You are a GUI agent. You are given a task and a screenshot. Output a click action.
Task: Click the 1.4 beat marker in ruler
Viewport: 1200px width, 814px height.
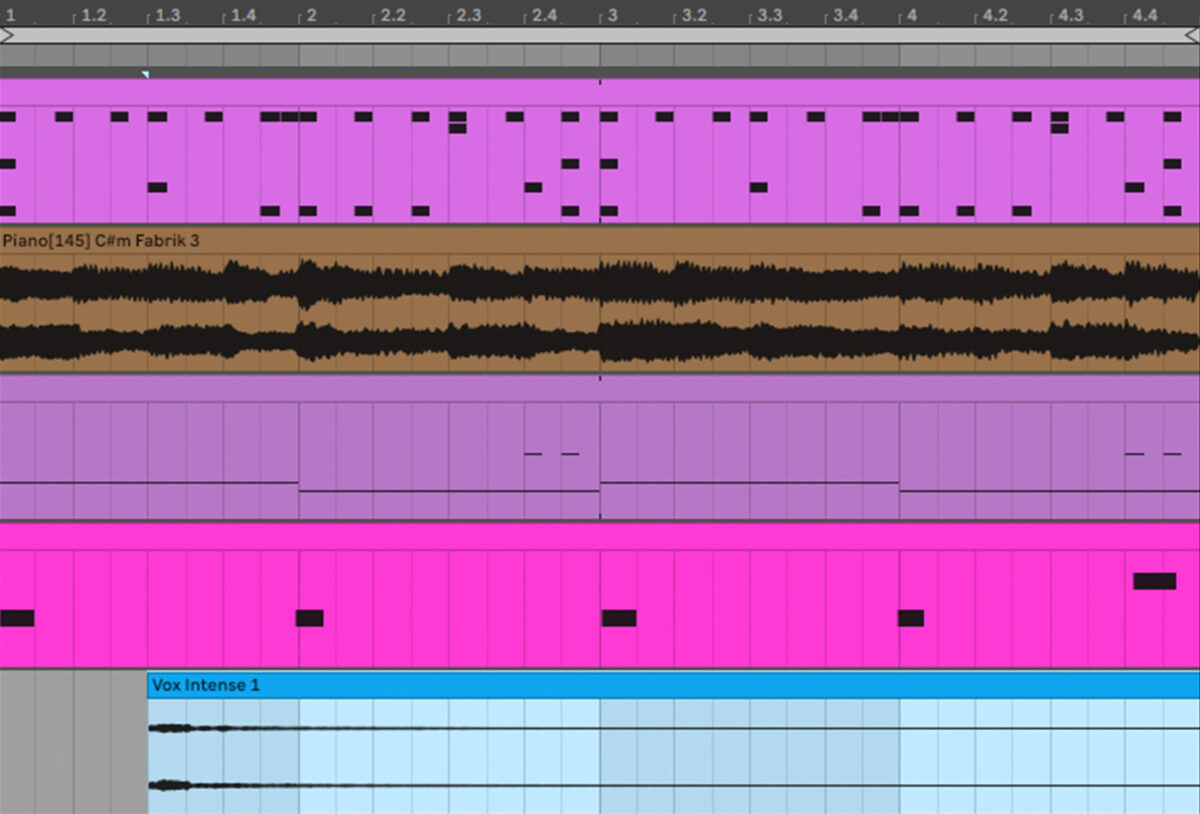point(244,15)
